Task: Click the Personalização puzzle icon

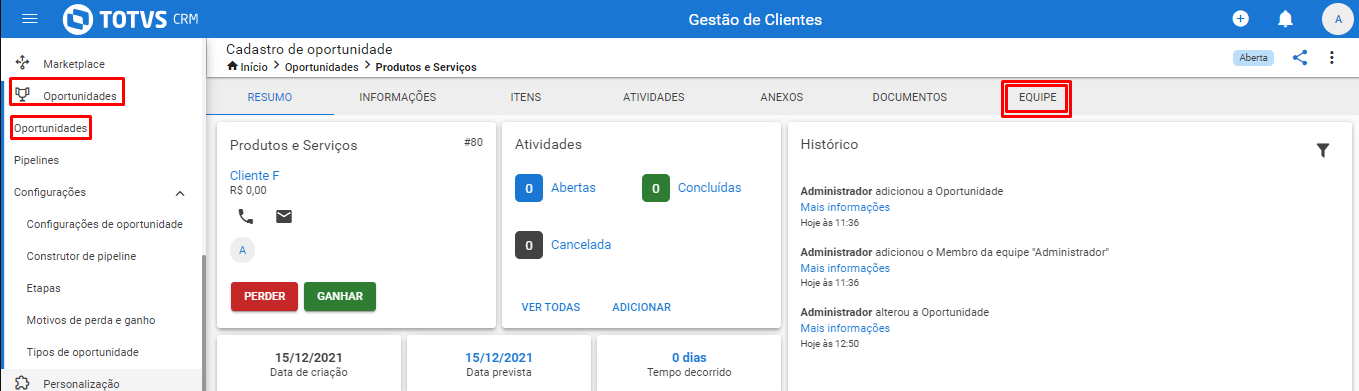Action: pos(22,383)
